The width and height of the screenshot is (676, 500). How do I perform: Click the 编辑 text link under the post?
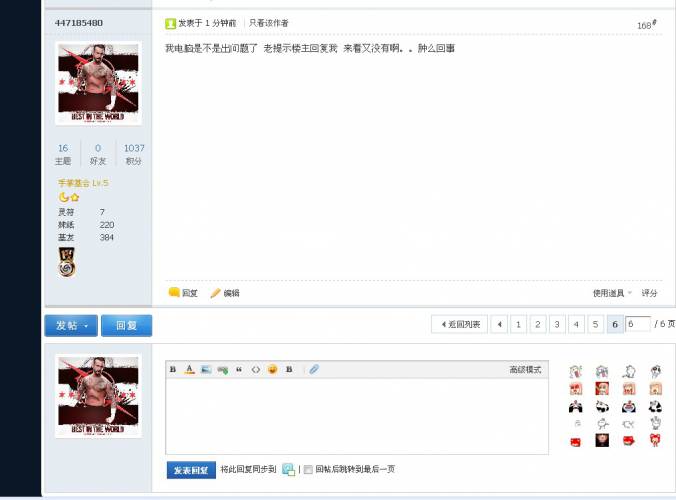232,293
